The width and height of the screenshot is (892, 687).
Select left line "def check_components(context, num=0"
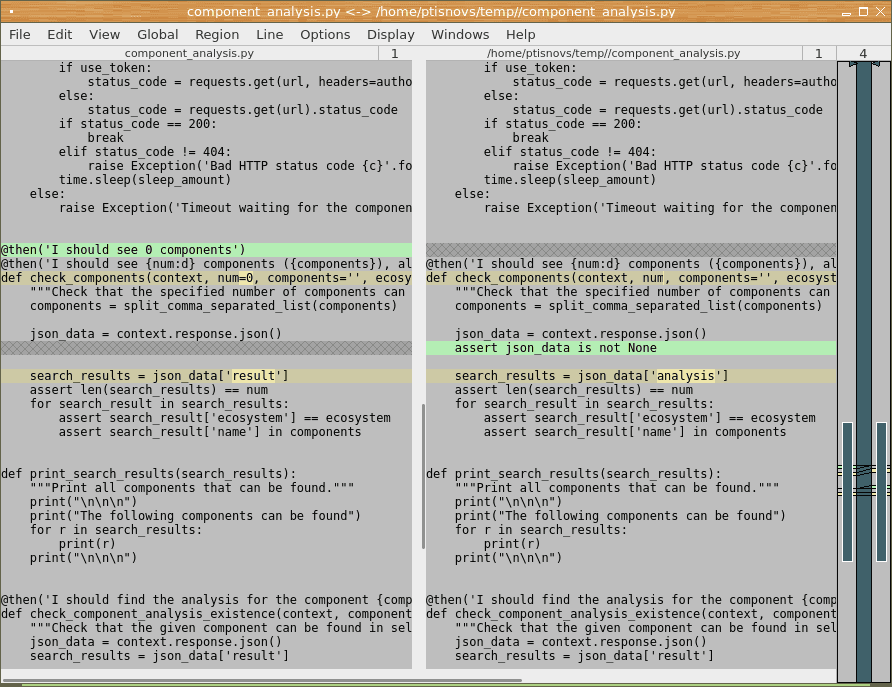point(206,278)
